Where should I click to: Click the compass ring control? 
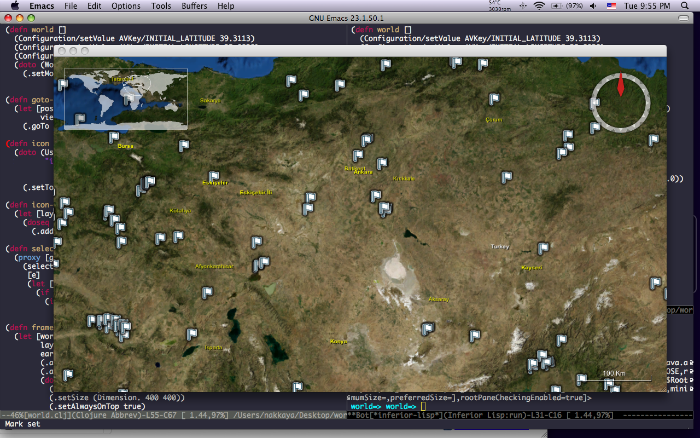pyautogui.click(x=621, y=103)
